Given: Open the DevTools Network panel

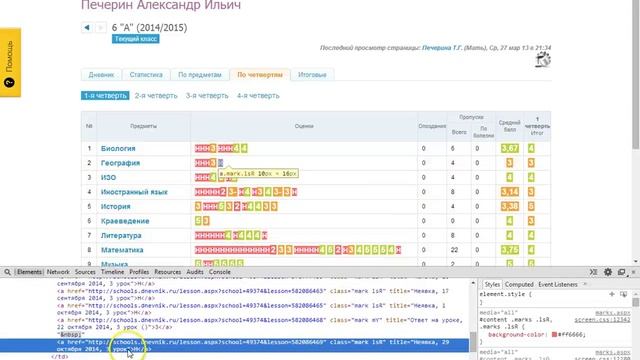Looking at the screenshot, I should (x=58, y=272).
